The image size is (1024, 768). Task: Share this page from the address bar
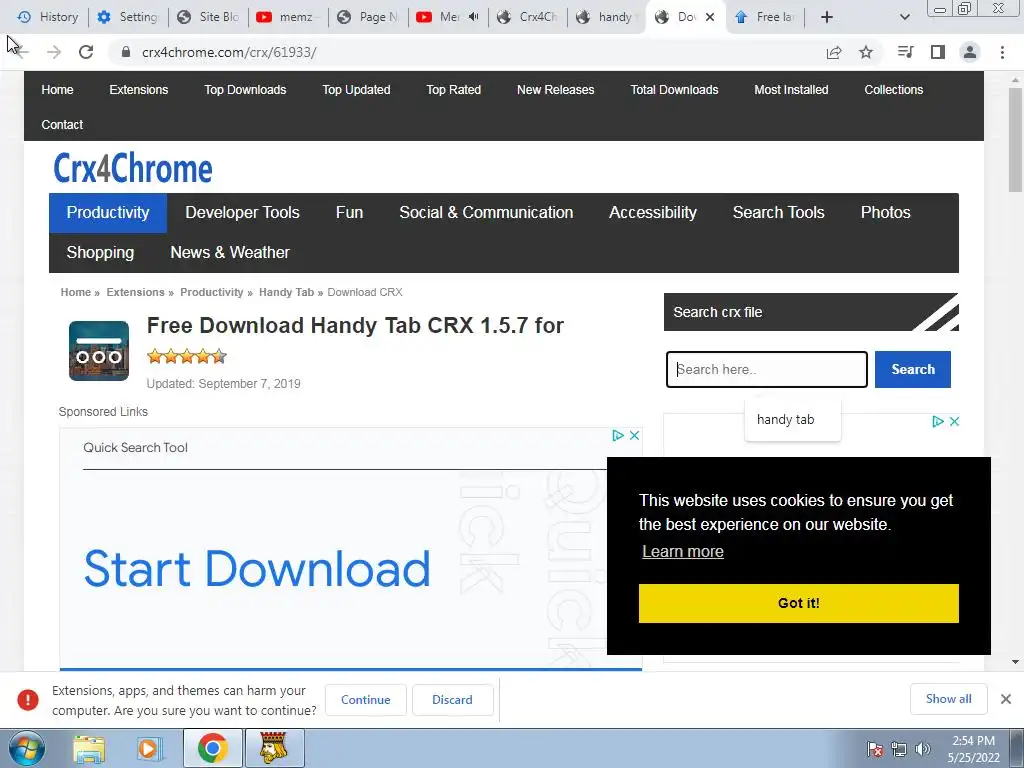tap(834, 52)
